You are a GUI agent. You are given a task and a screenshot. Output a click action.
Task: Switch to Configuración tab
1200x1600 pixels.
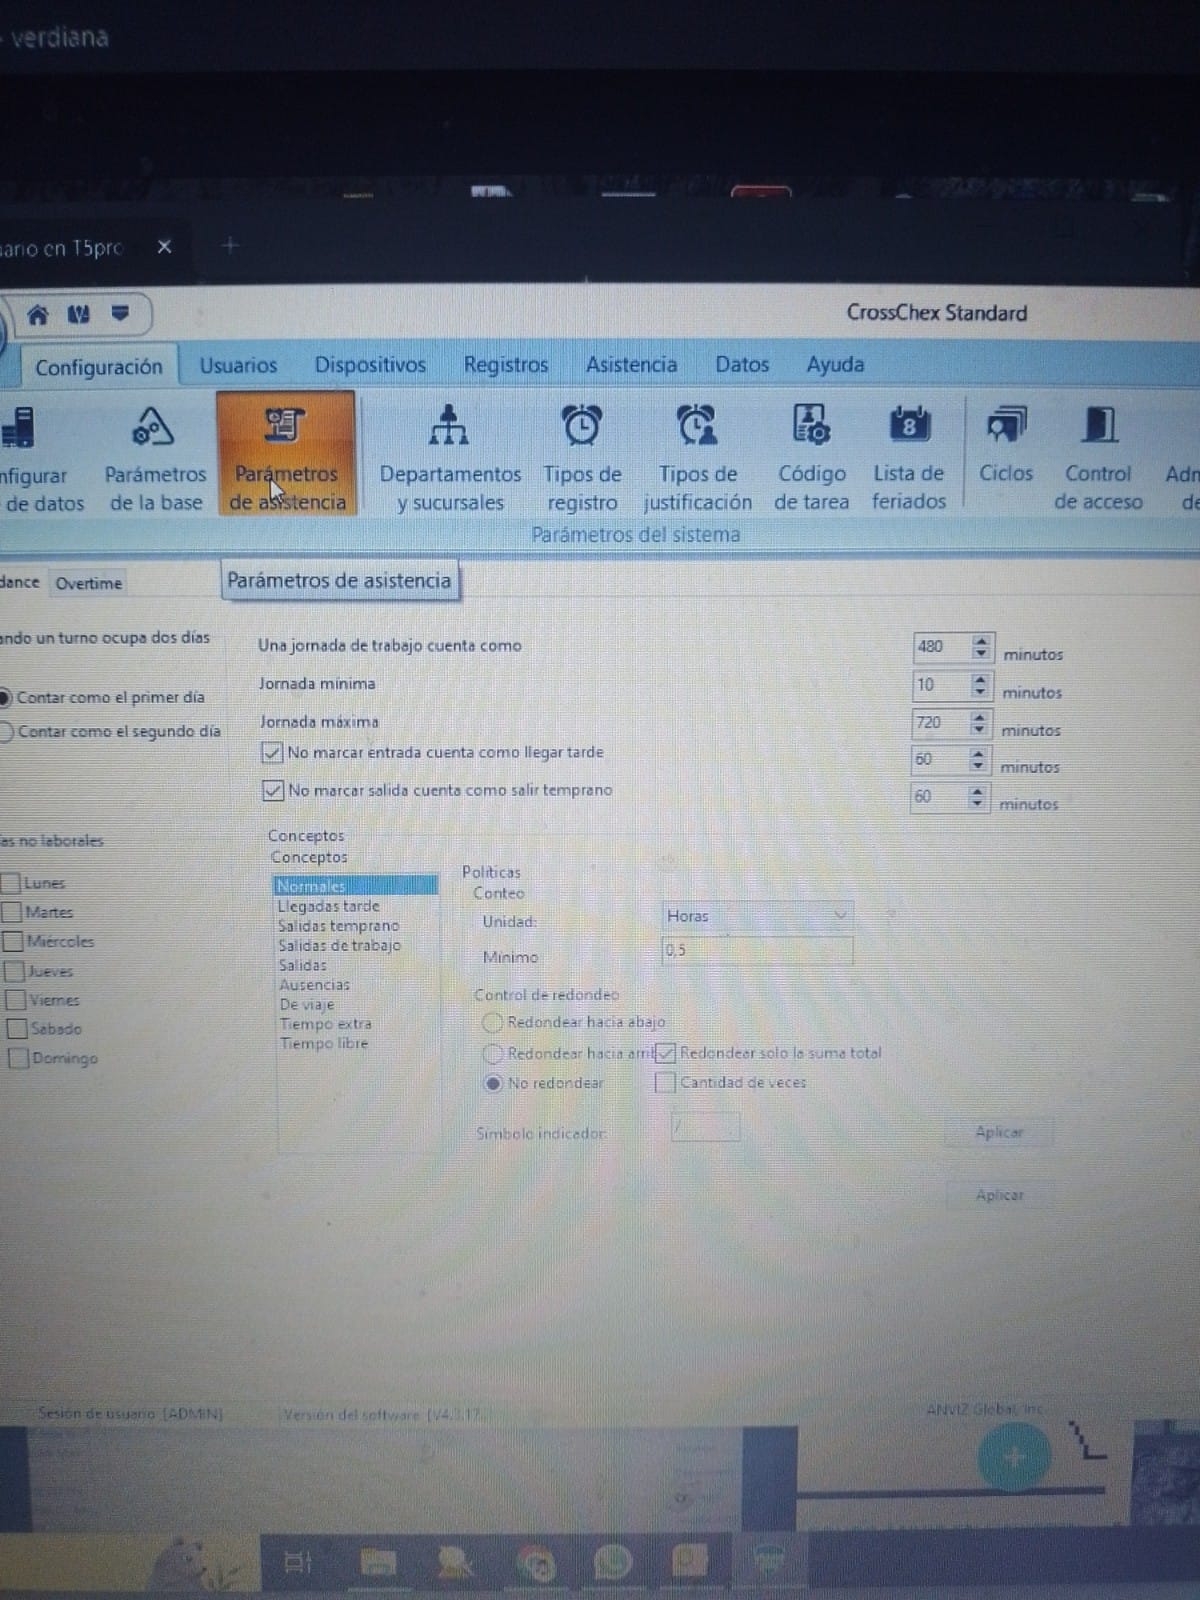(x=98, y=367)
